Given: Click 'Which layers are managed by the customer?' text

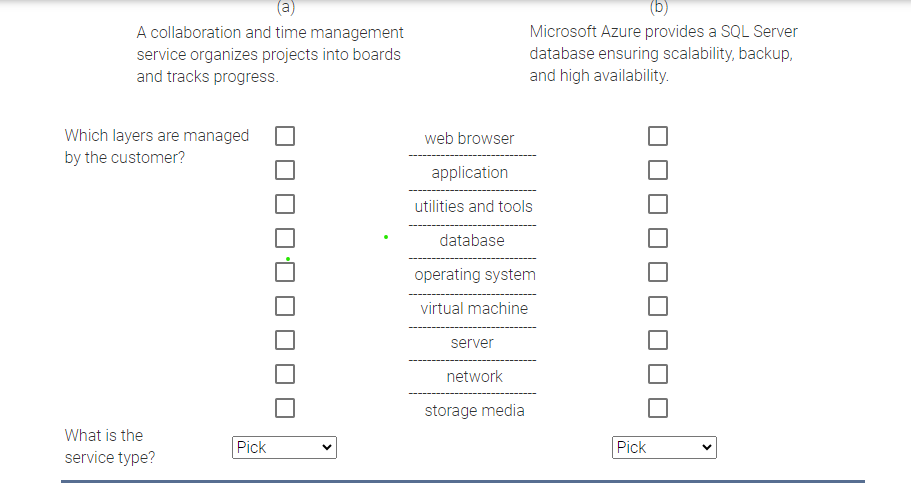Looking at the screenshot, I should (156, 146).
